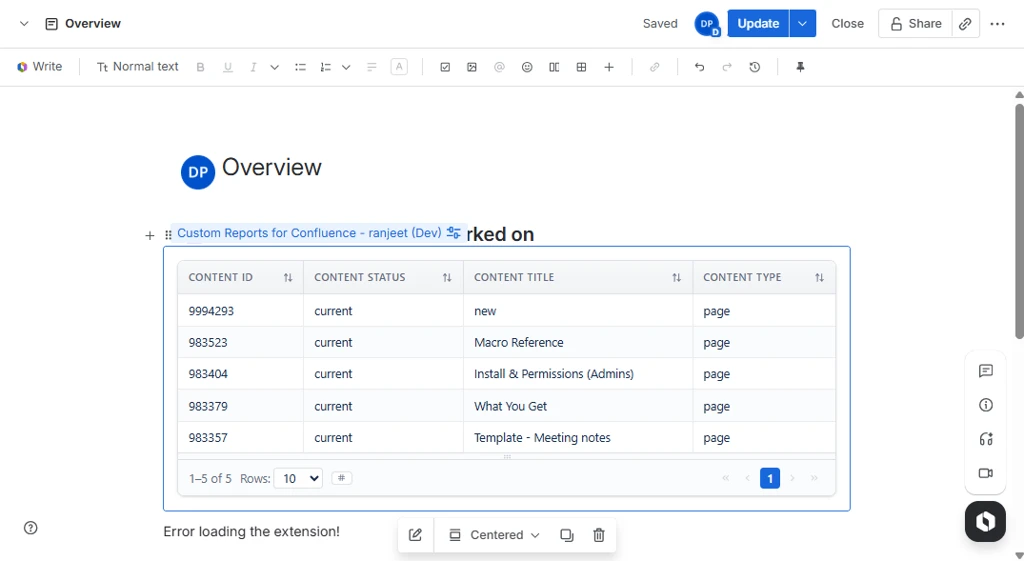This screenshot has width=1024, height=561.
Task: Toggle underline formatting
Action: (x=227, y=67)
